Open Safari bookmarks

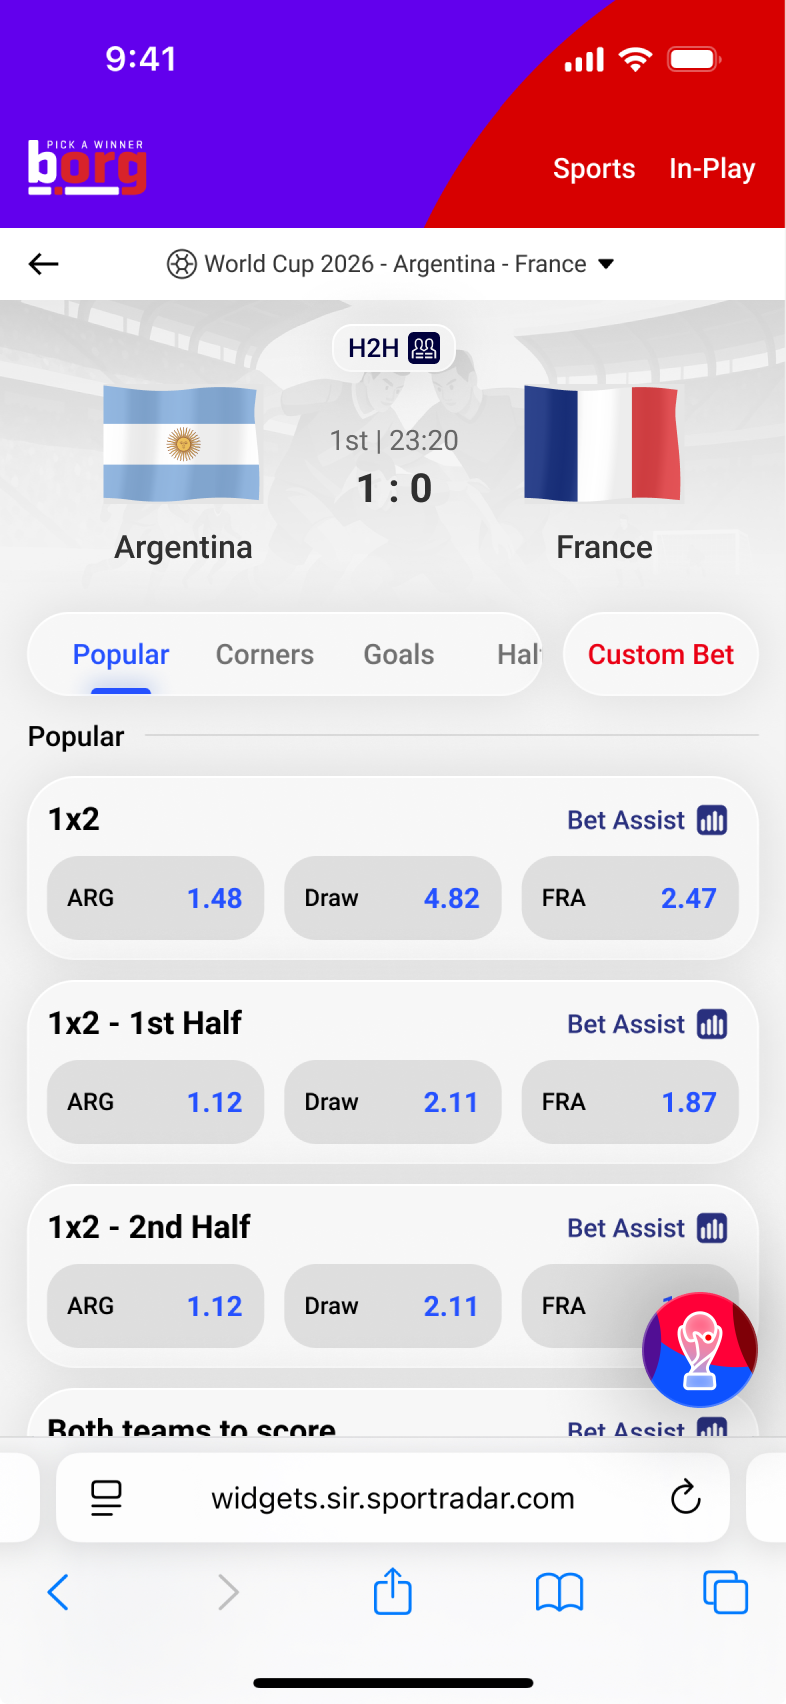click(x=559, y=1592)
